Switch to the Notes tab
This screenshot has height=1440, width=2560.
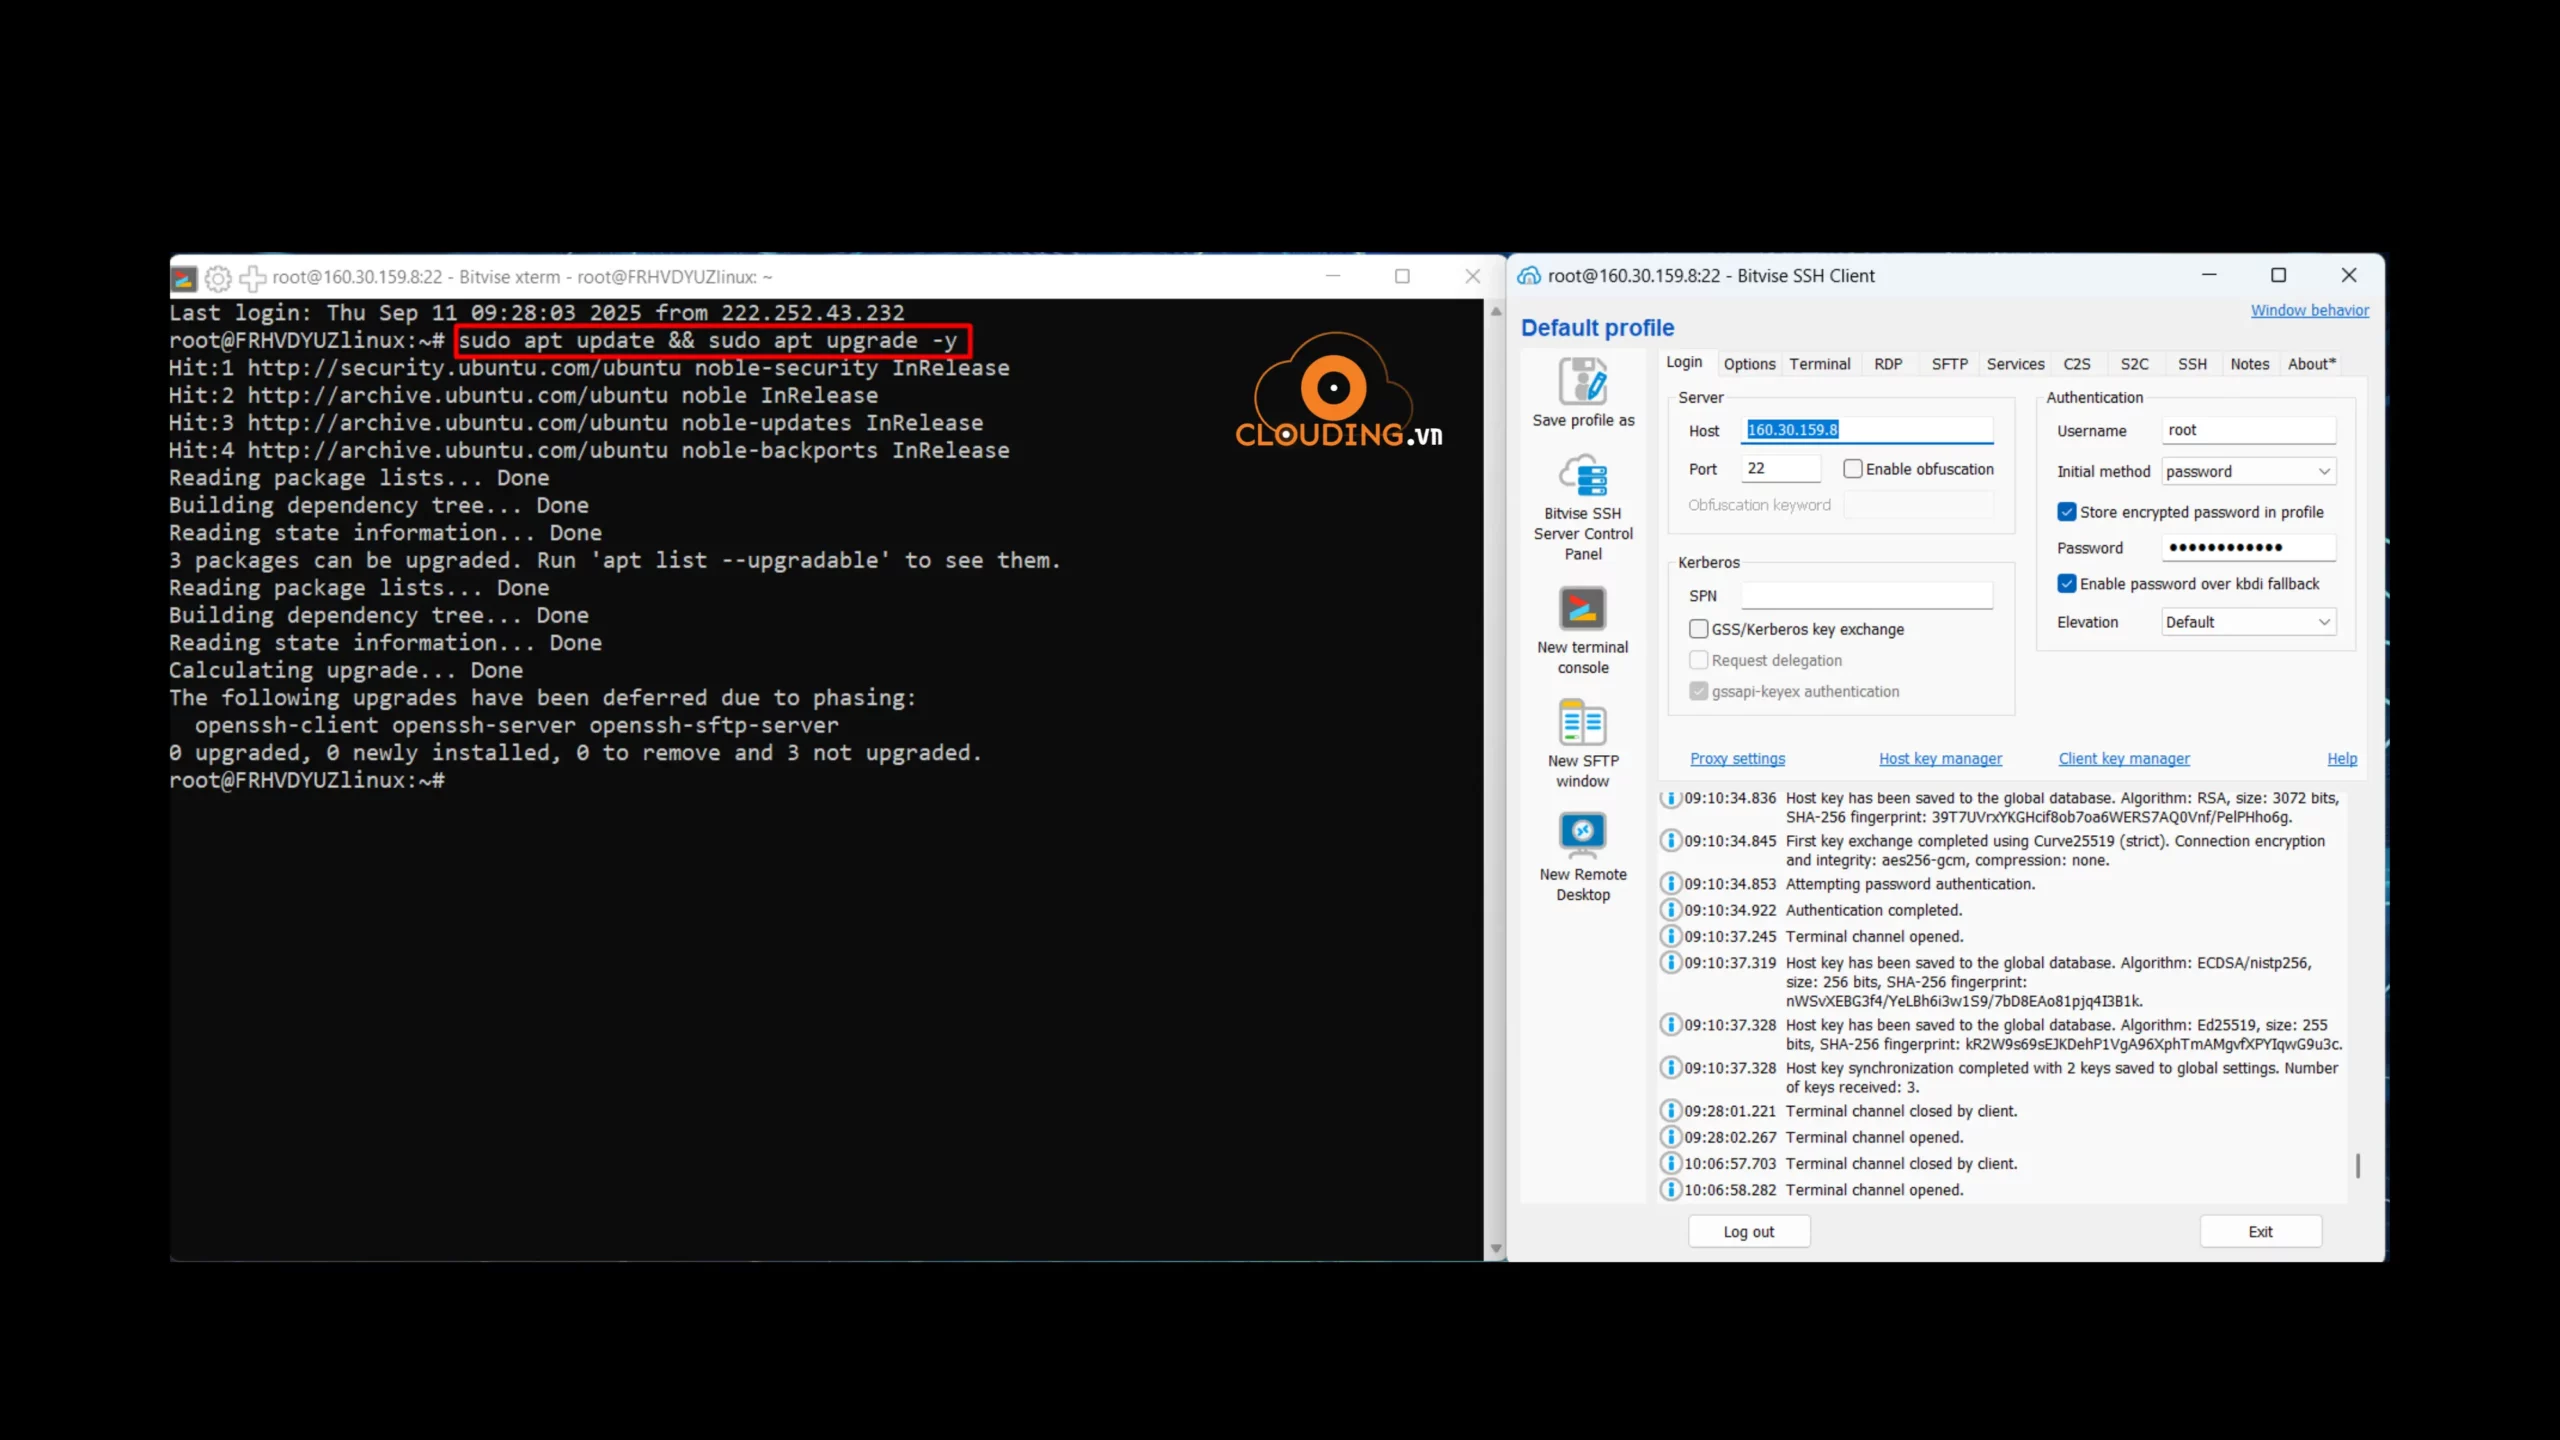tap(2250, 364)
